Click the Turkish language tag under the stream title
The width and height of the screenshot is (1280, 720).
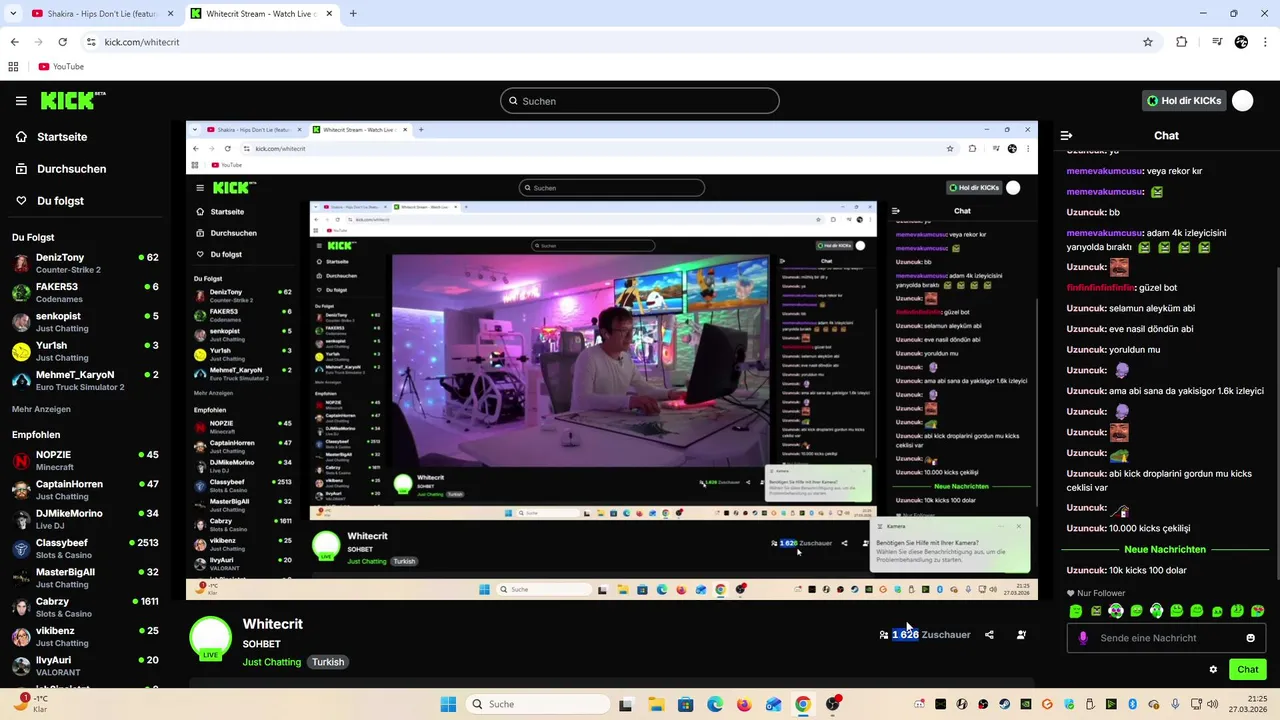tap(328, 662)
